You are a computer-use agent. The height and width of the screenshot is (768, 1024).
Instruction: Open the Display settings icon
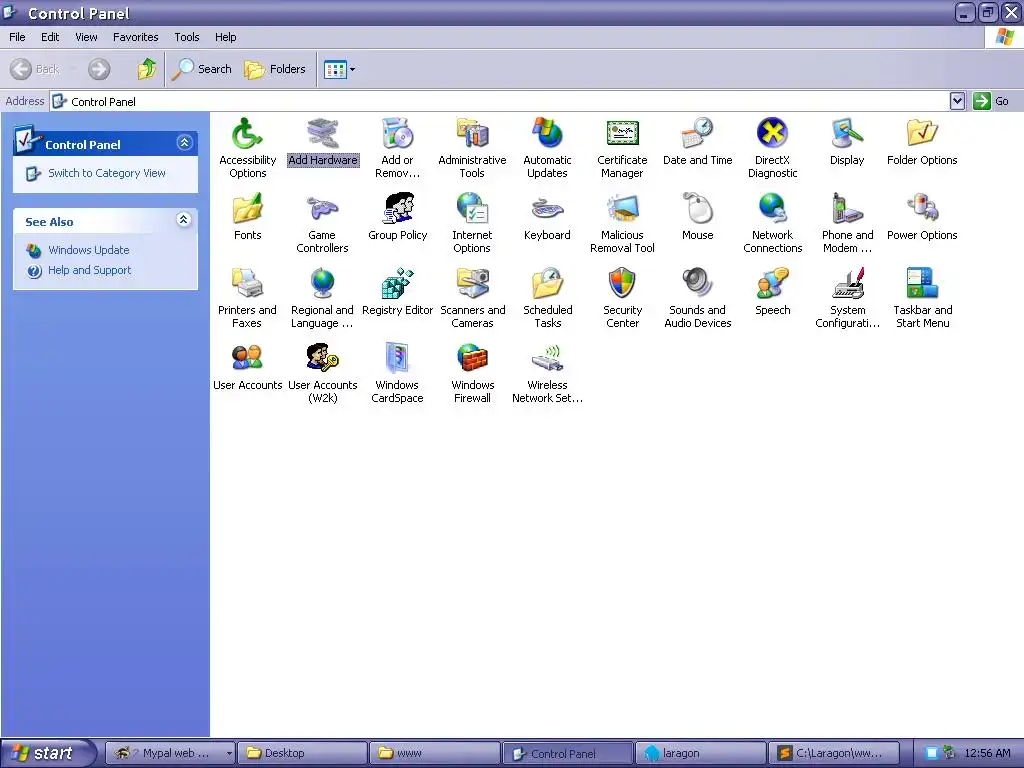pyautogui.click(x=847, y=134)
